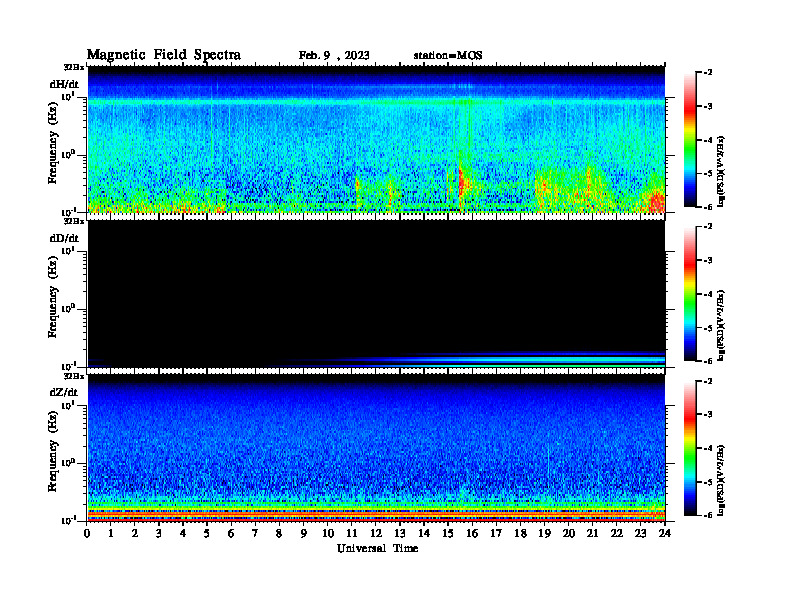Click hour 8 on the Universal Time axis
Image resolution: width=792 pixels, height=612 pixels.
(279, 534)
